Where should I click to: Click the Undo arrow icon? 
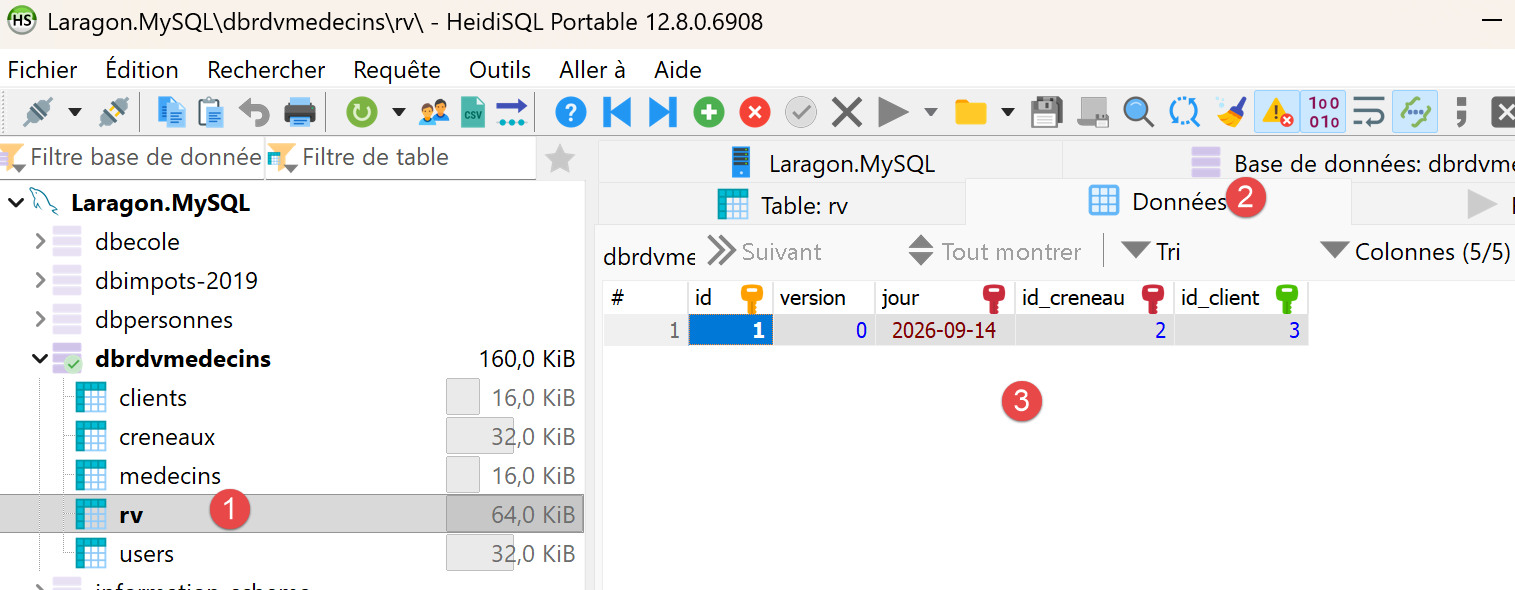tap(254, 111)
